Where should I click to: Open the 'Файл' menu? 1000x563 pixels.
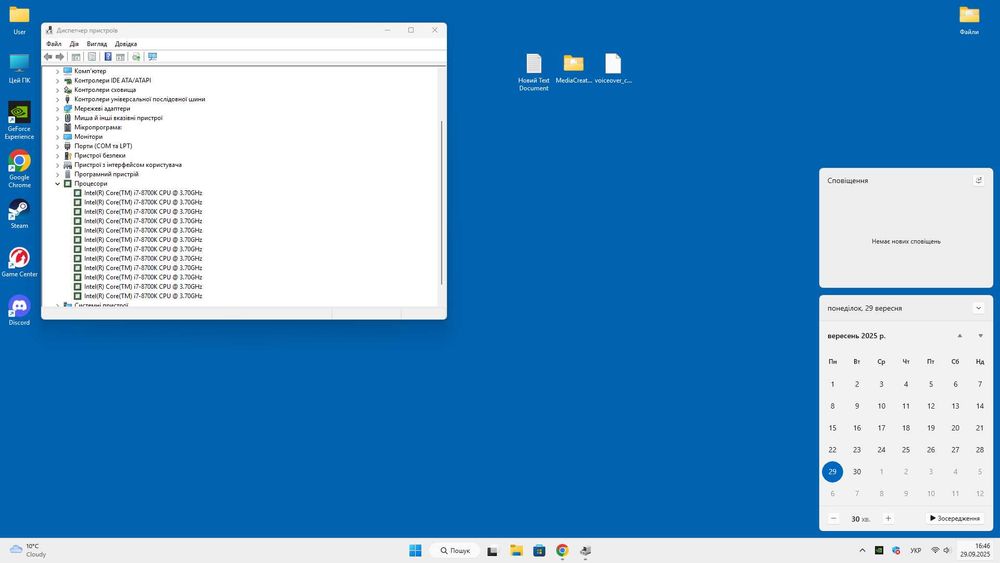click(54, 44)
